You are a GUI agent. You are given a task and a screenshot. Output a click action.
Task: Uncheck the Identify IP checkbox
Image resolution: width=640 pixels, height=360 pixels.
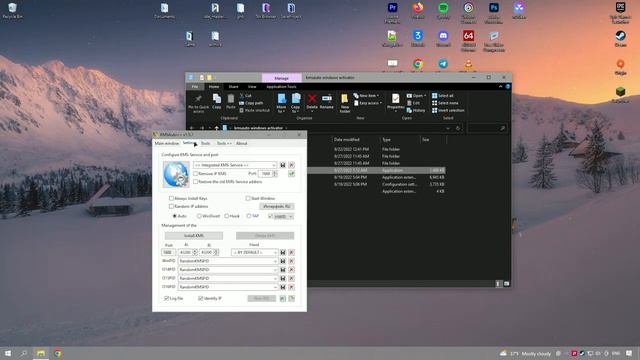tap(200, 298)
